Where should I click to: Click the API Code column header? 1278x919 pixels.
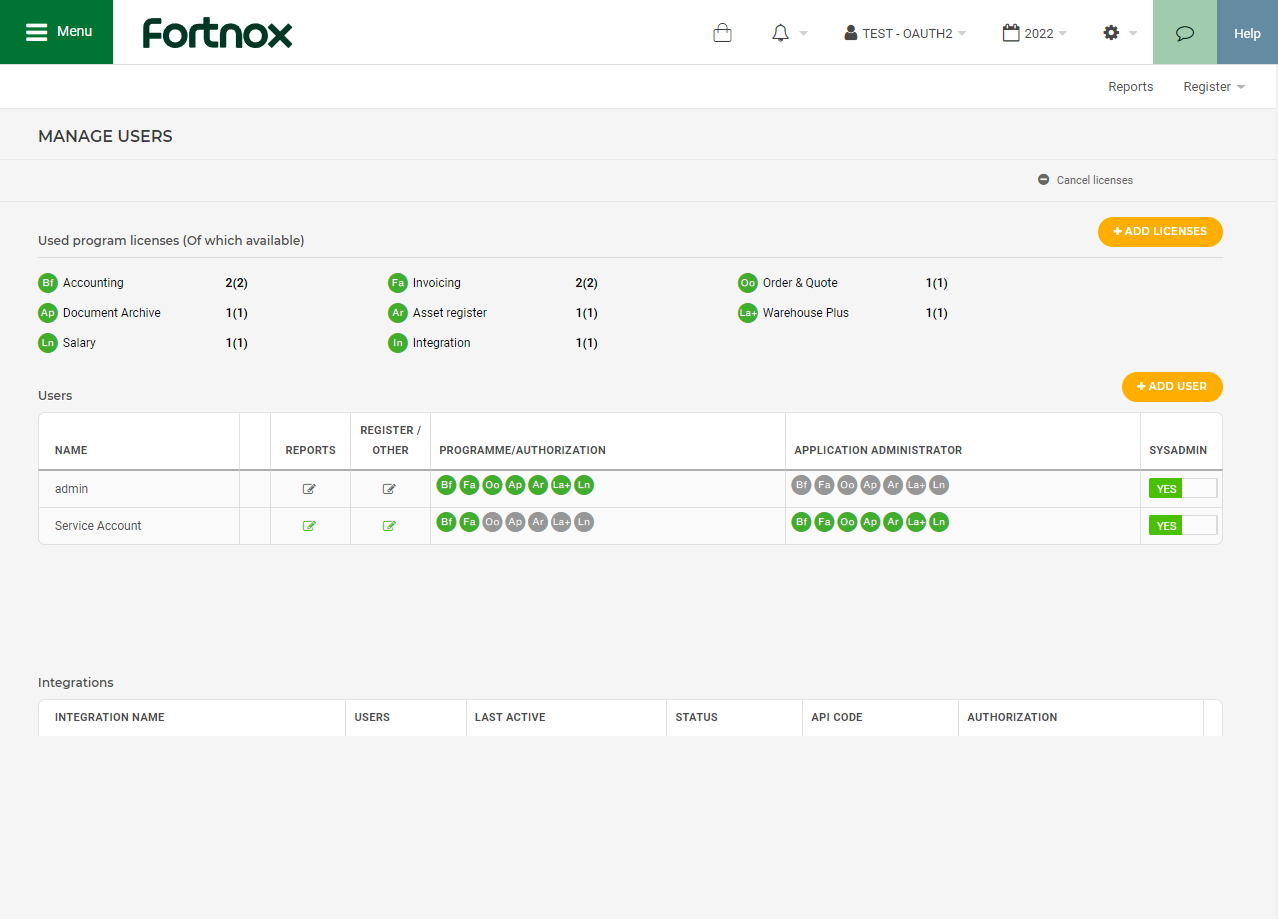point(836,717)
